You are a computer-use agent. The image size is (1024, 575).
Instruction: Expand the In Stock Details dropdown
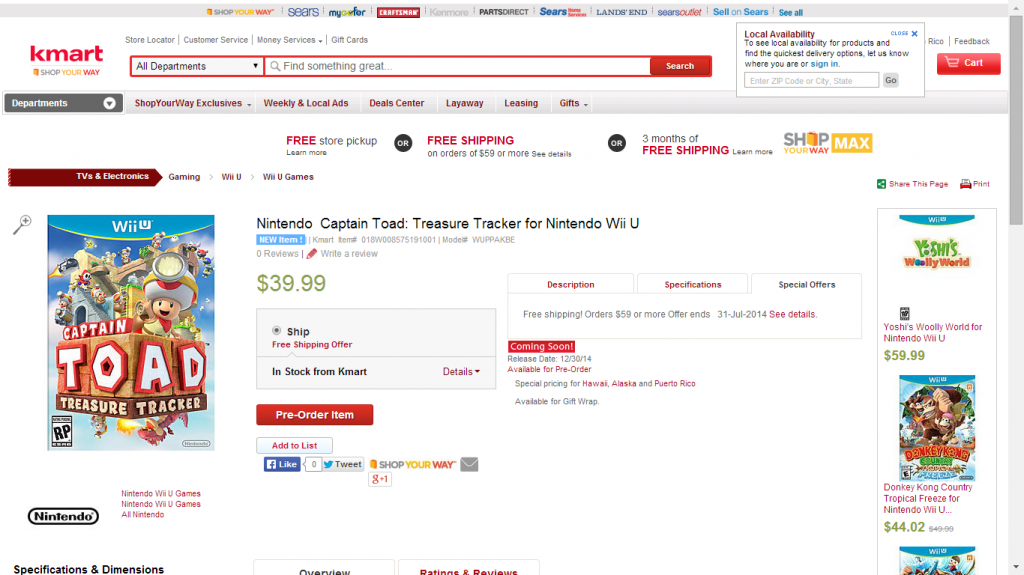(x=461, y=372)
